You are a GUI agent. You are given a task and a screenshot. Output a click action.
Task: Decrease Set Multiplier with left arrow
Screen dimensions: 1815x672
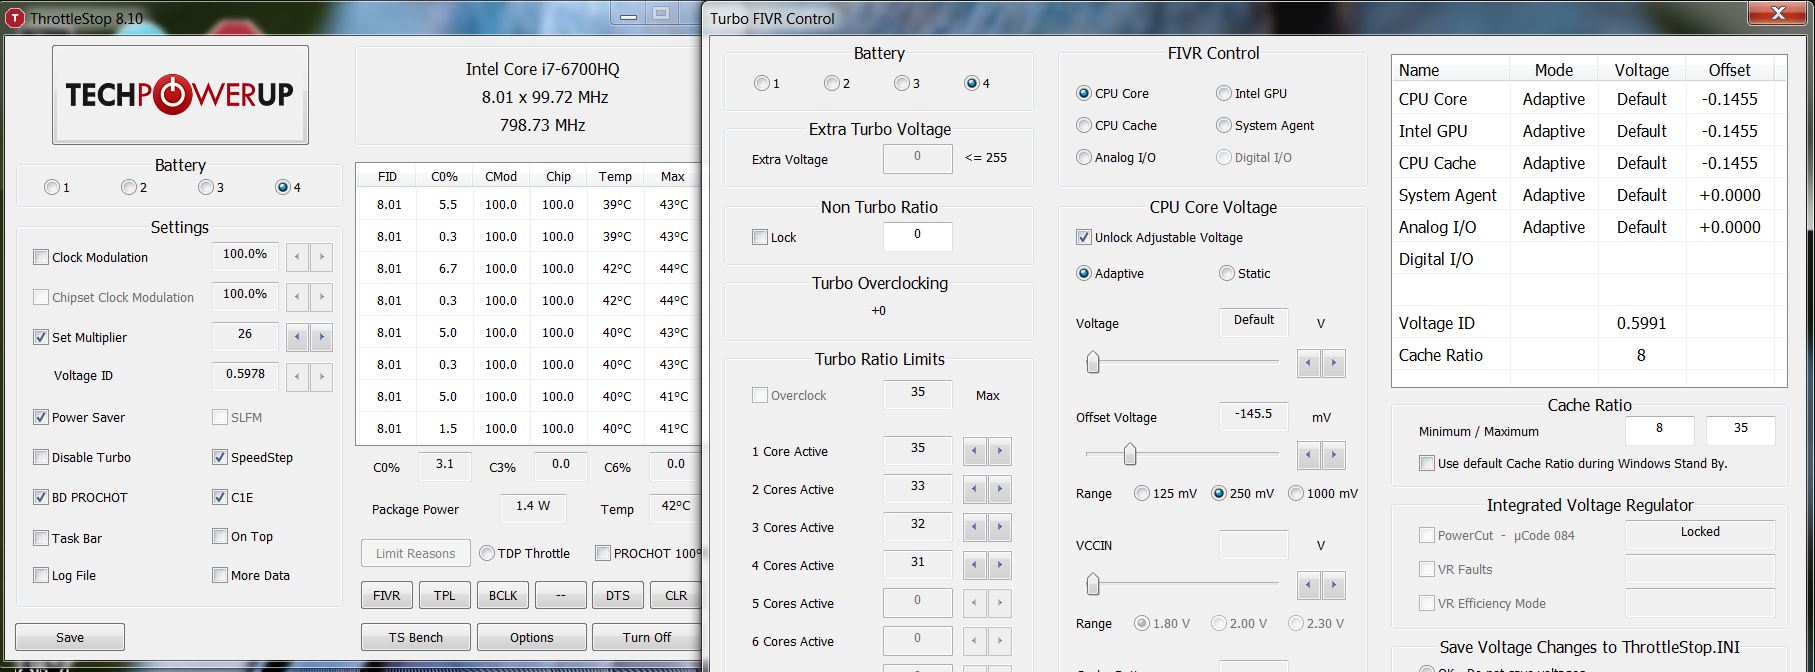click(297, 338)
